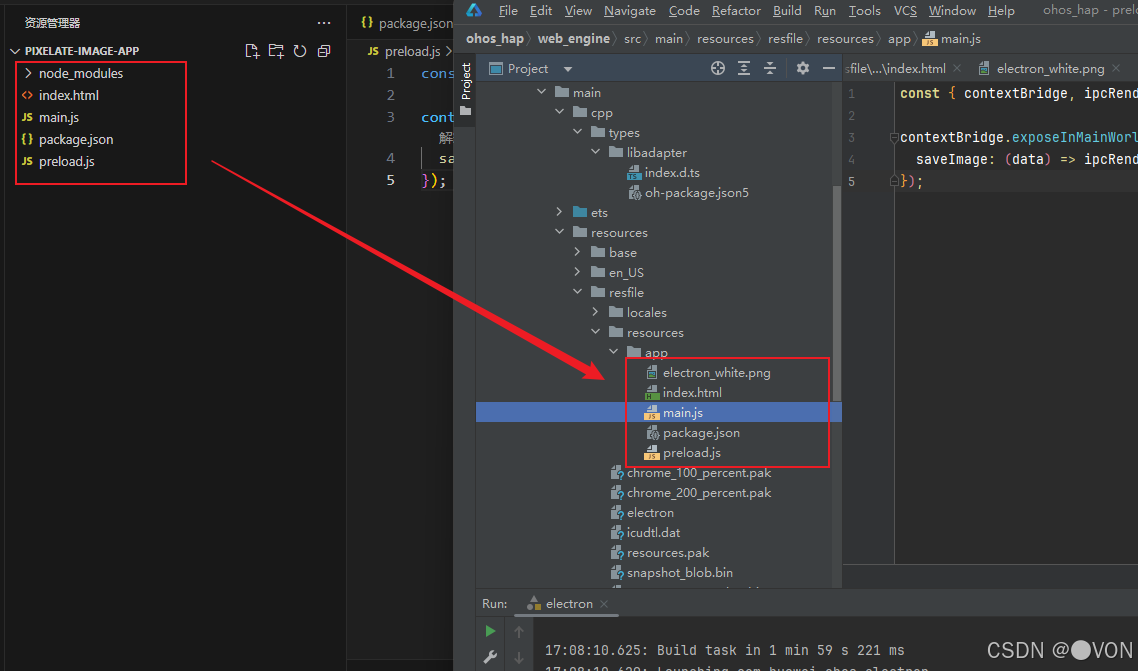Click wrench icon in Run panel

pos(490,657)
